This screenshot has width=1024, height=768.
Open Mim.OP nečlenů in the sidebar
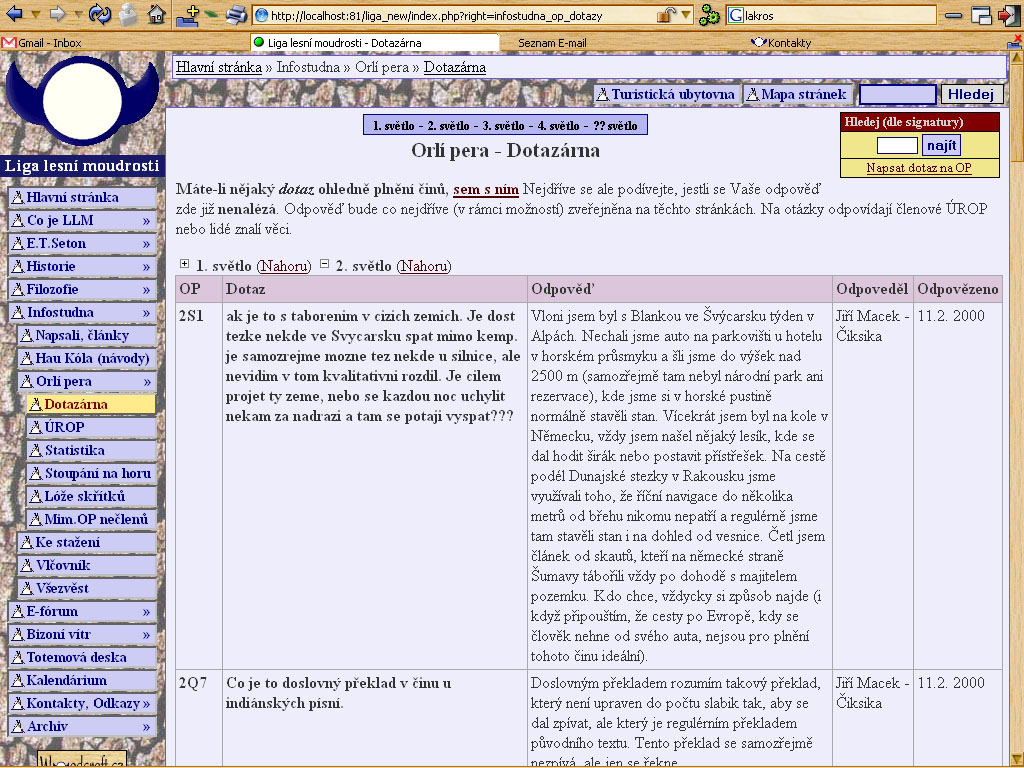pos(92,519)
